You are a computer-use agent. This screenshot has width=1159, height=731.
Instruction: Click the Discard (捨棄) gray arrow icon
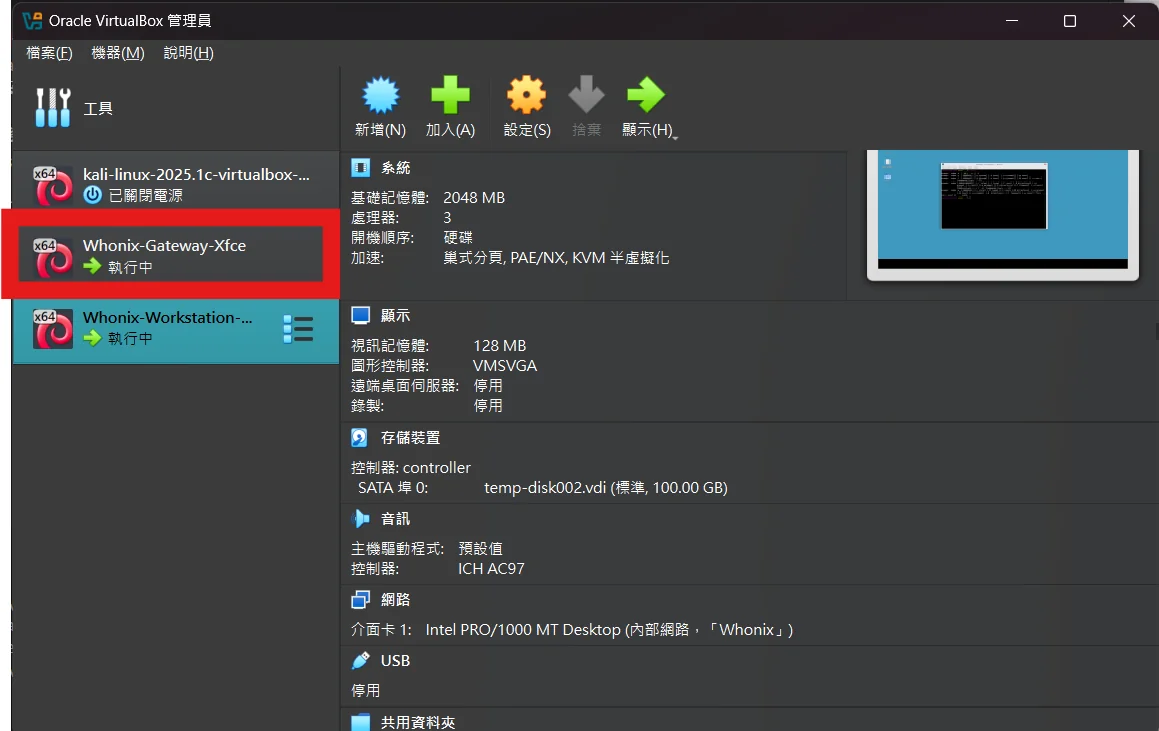tap(586, 96)
